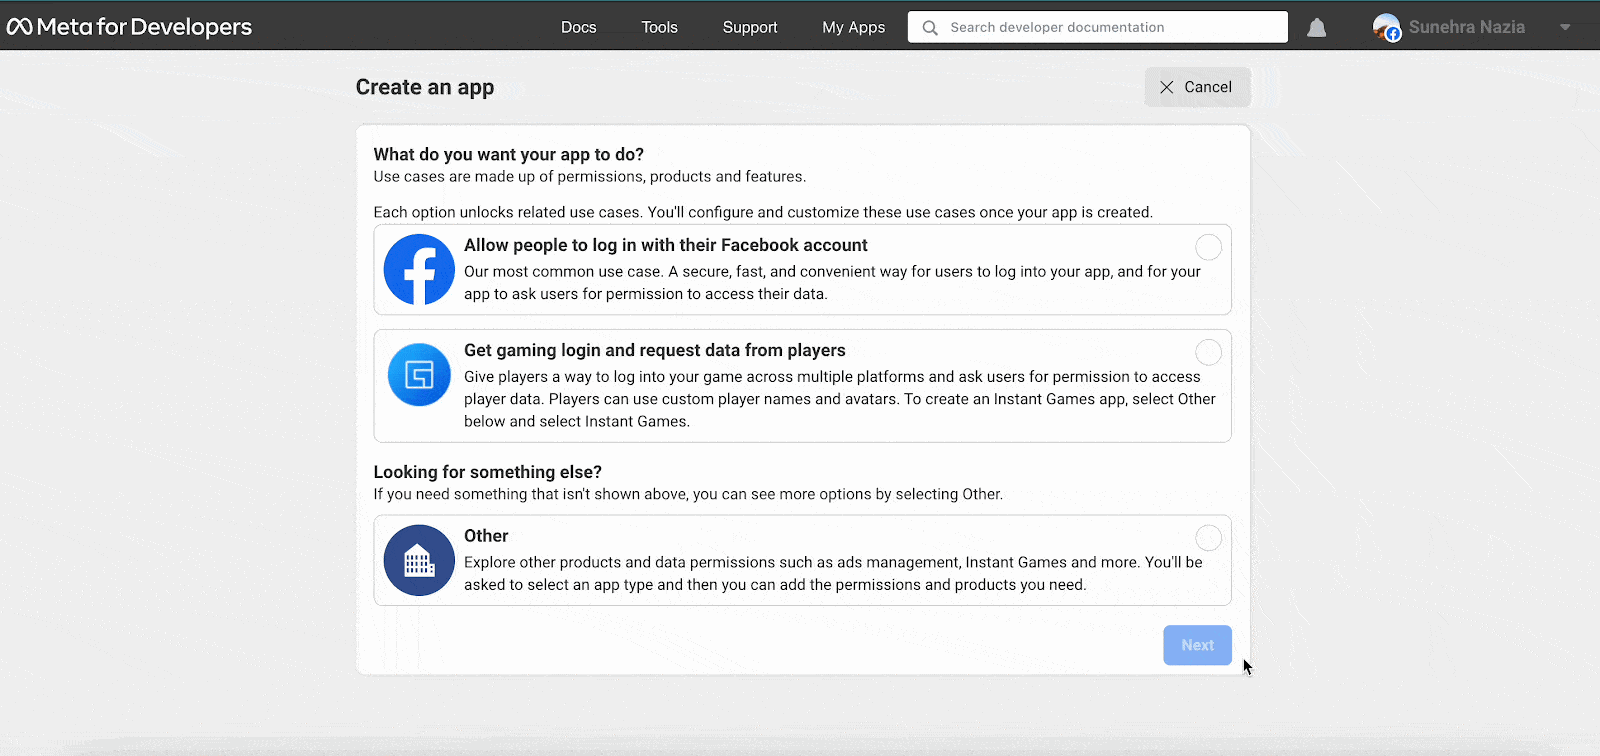This screenshot has height=756, width=1600.
Task: Open the notifications bell
Action: pos(1316,28)
